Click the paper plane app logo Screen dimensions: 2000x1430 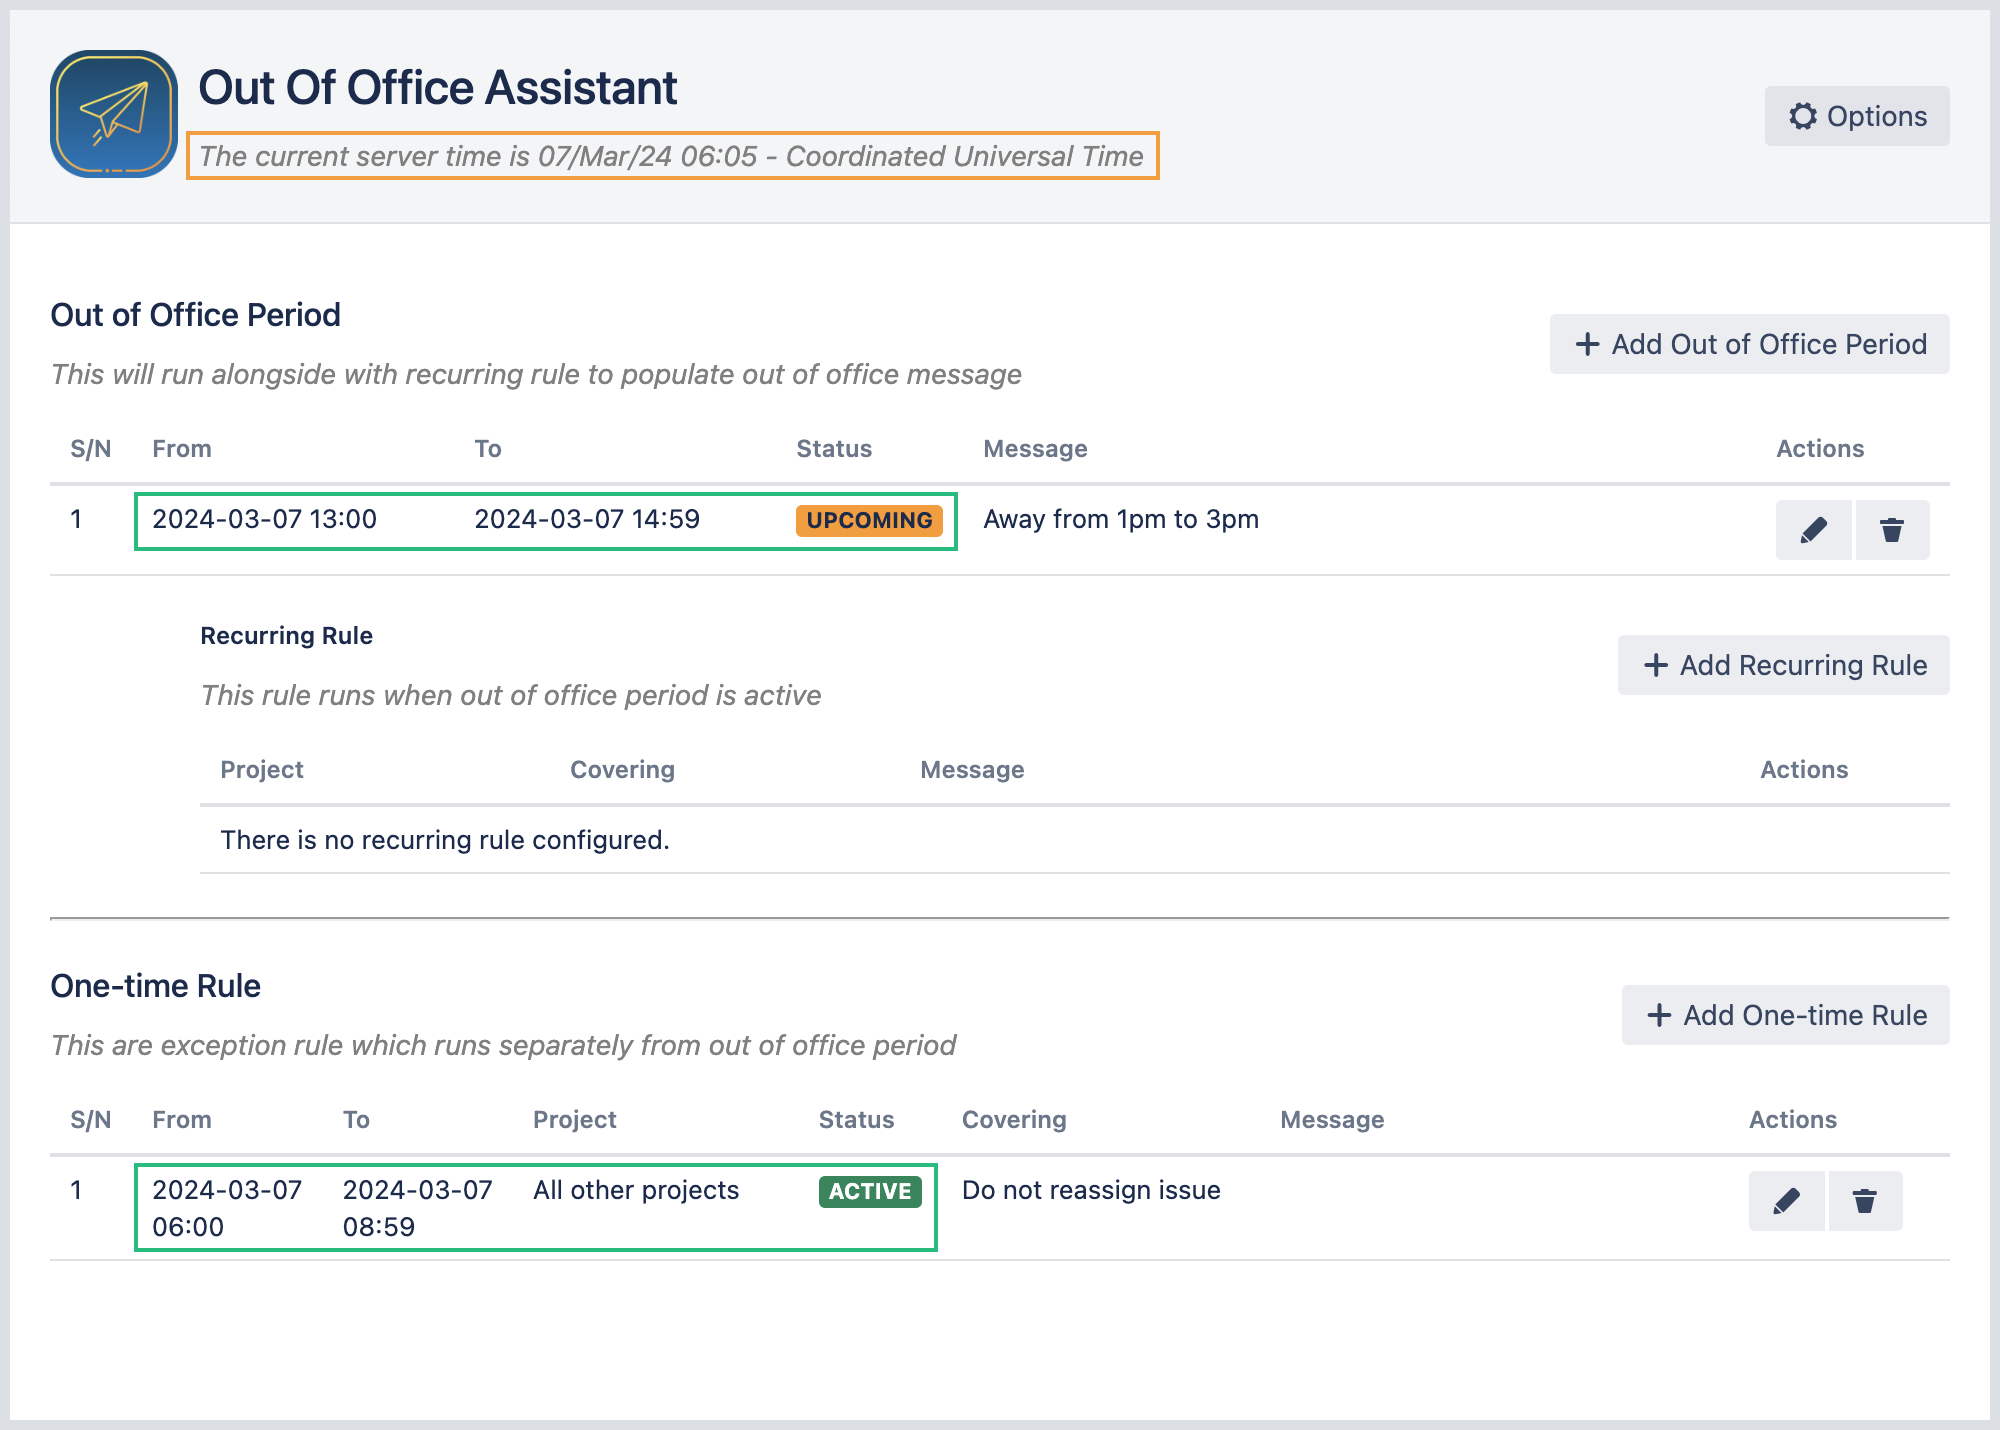(x=114, y=114)
